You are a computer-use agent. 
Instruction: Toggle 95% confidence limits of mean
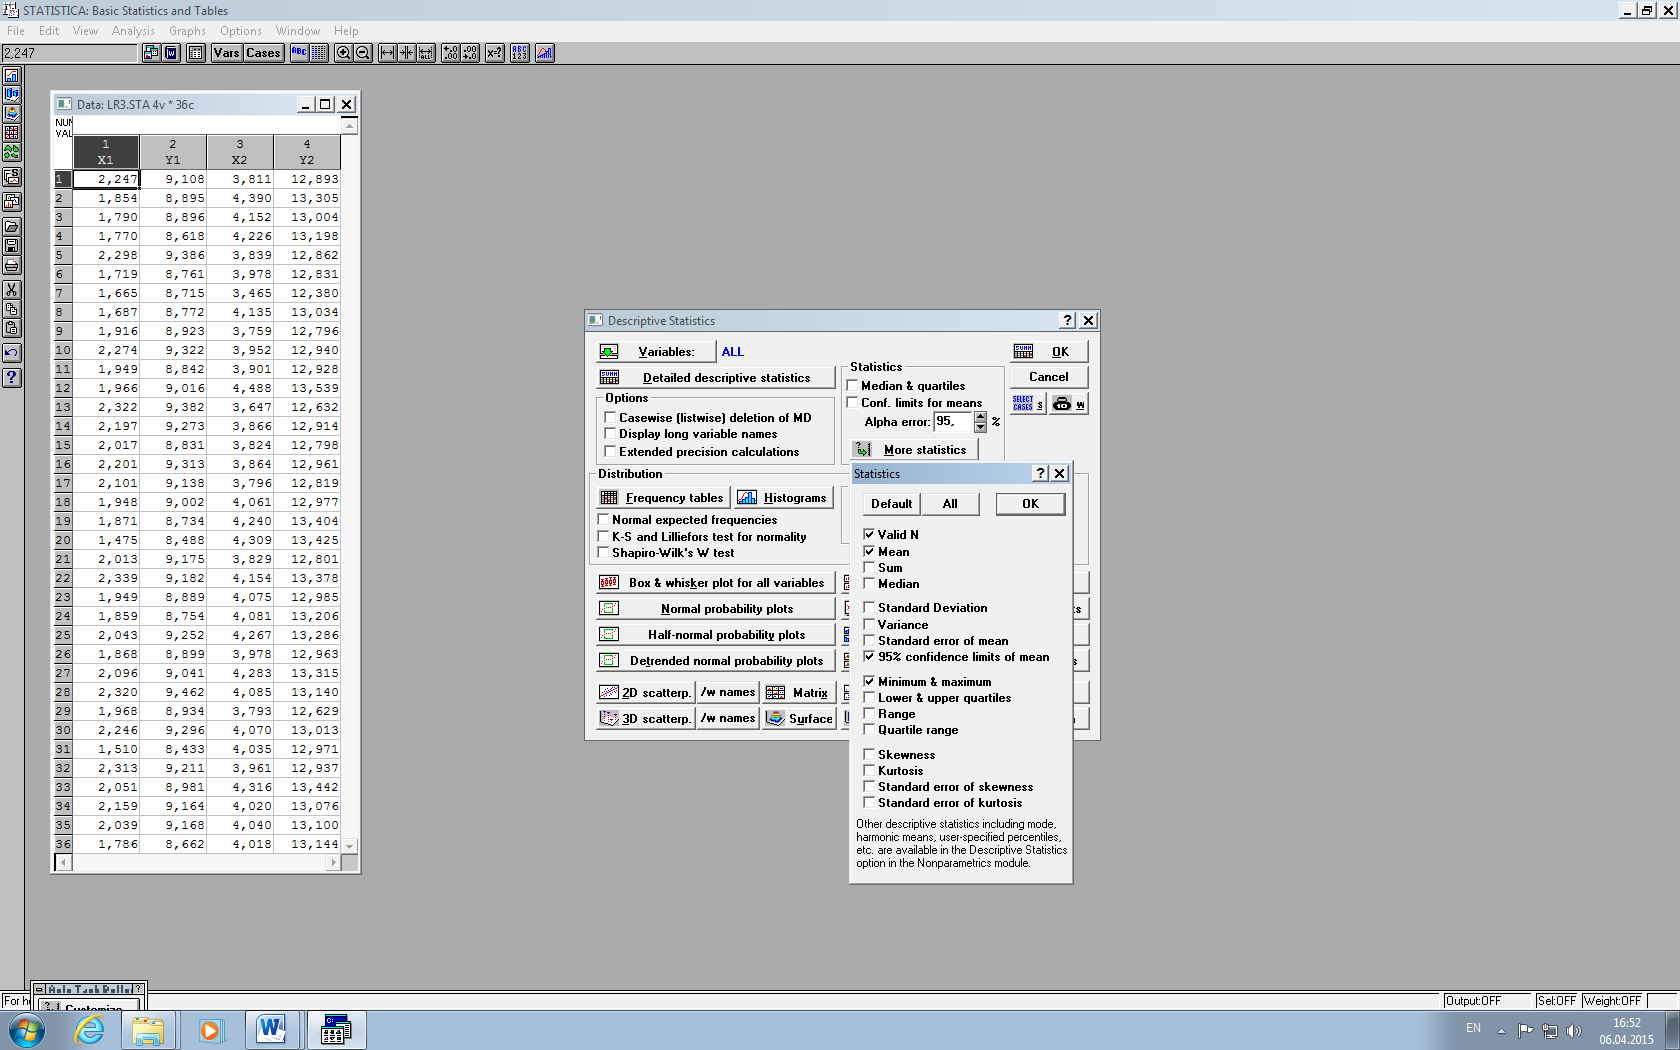869,657
